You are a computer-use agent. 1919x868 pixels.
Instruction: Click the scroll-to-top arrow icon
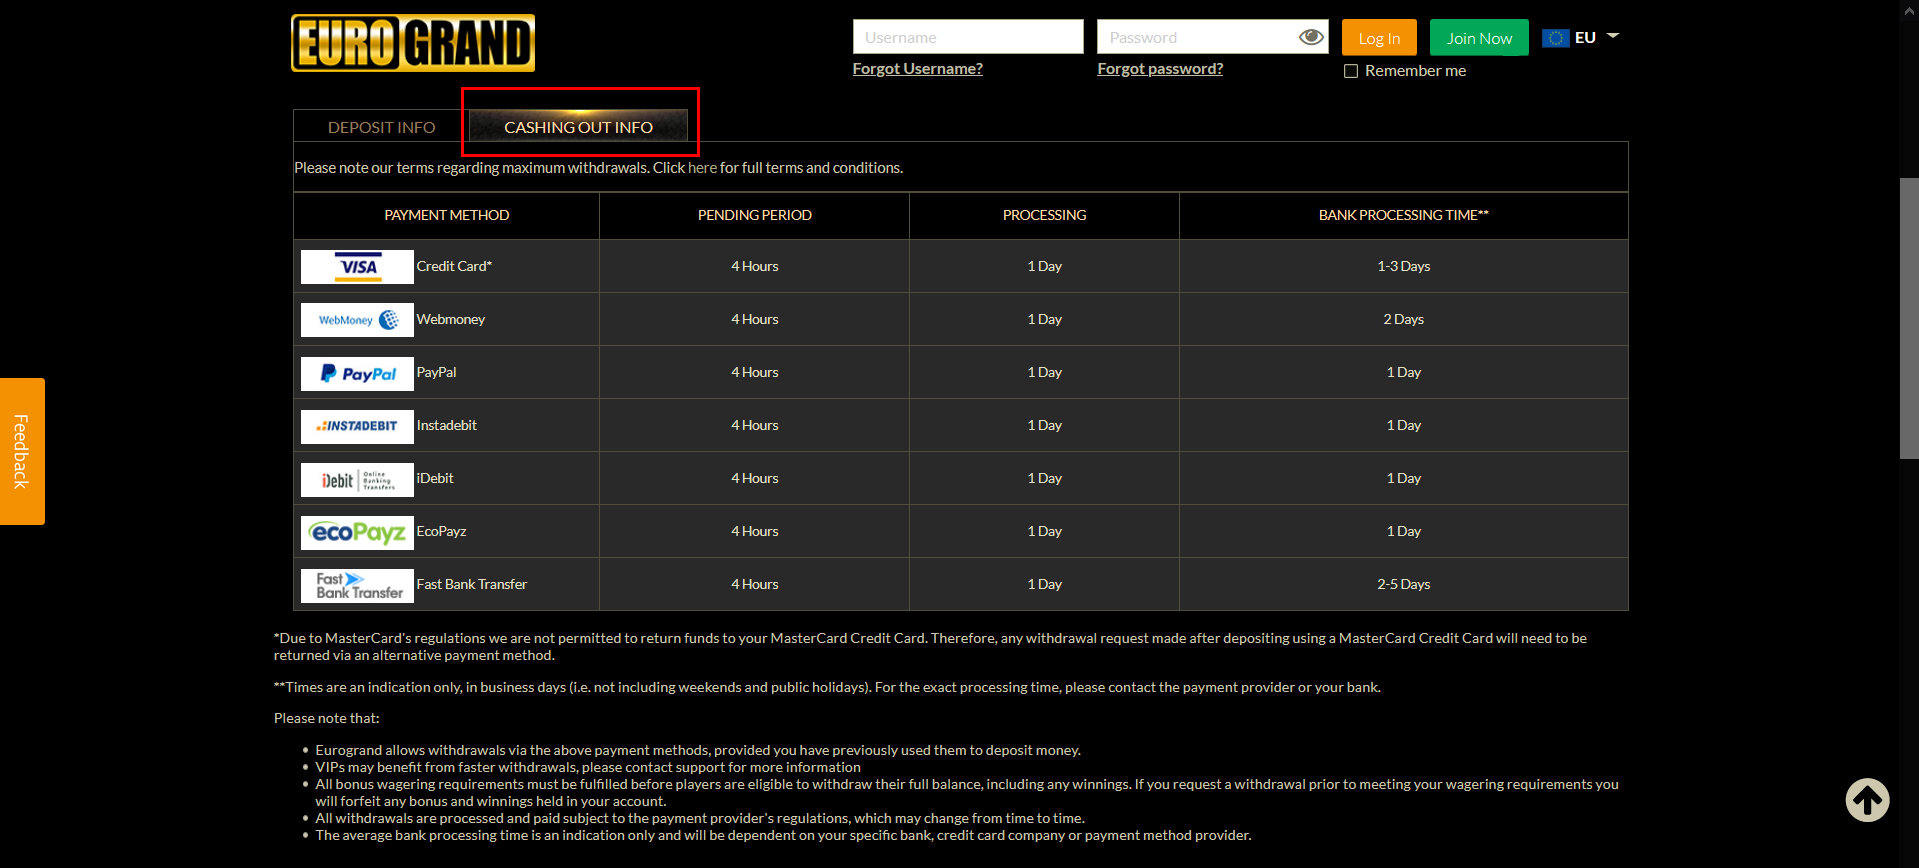(x=1867, y=800)
